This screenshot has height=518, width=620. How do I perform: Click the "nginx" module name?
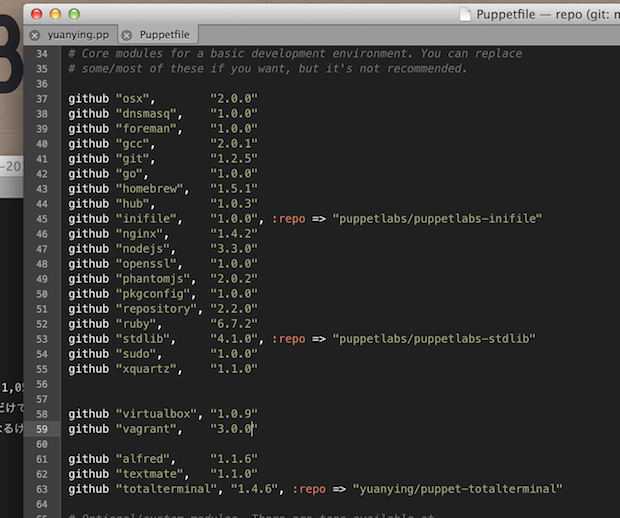click(x=140, y=234)
